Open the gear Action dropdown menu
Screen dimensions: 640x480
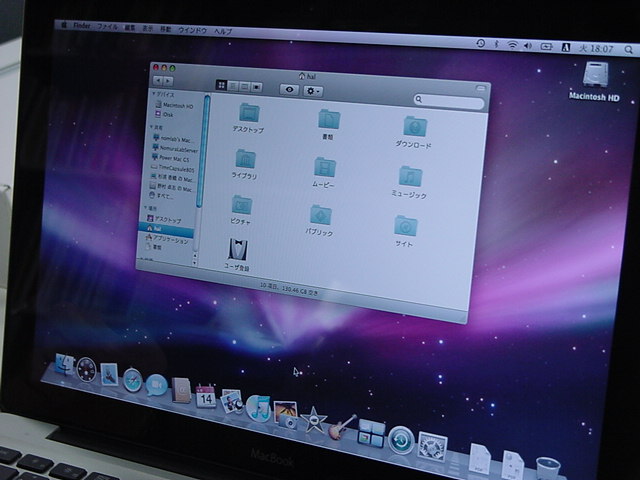click(314, 90)
